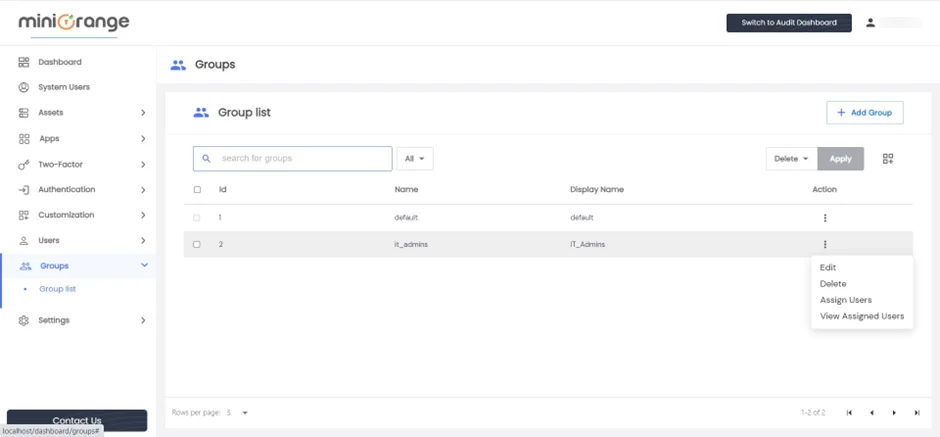The image size is (940, 437).
Task: Open the rows per page dropdown
Action: 237,412
